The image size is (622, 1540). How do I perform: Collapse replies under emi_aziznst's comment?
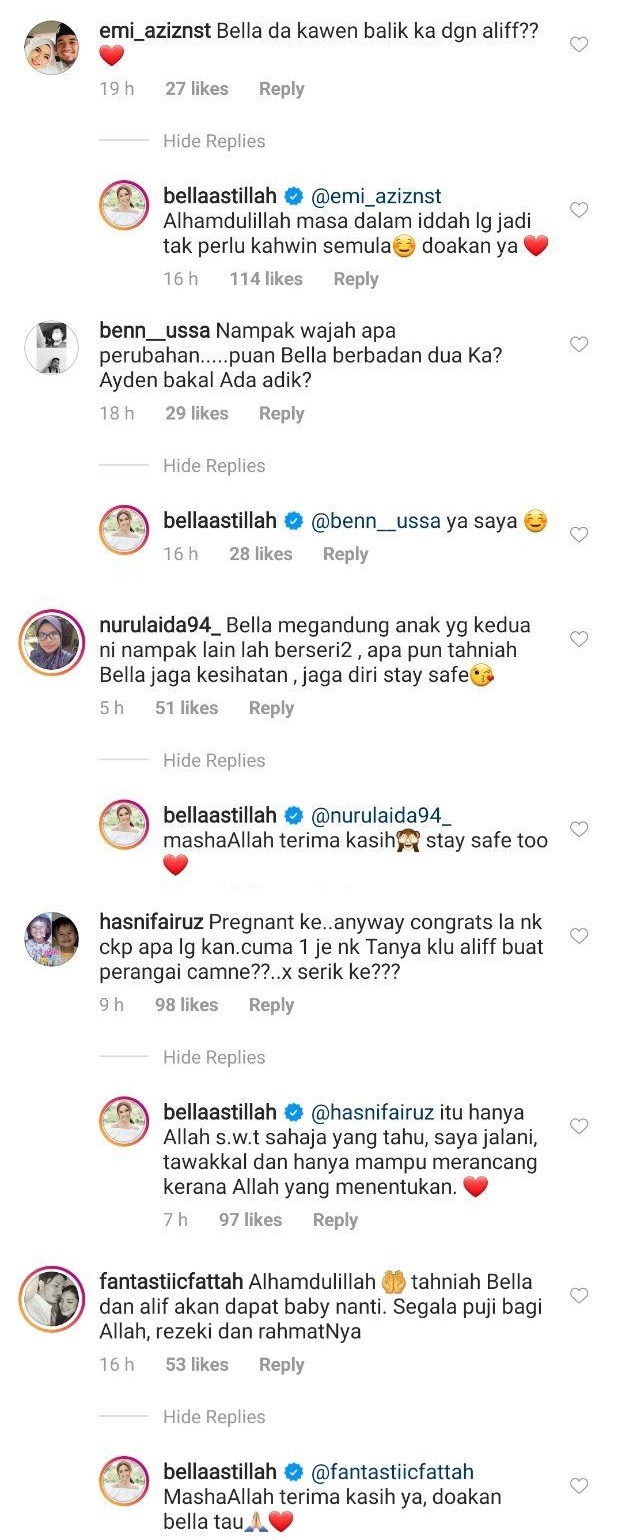coord(214,141)
